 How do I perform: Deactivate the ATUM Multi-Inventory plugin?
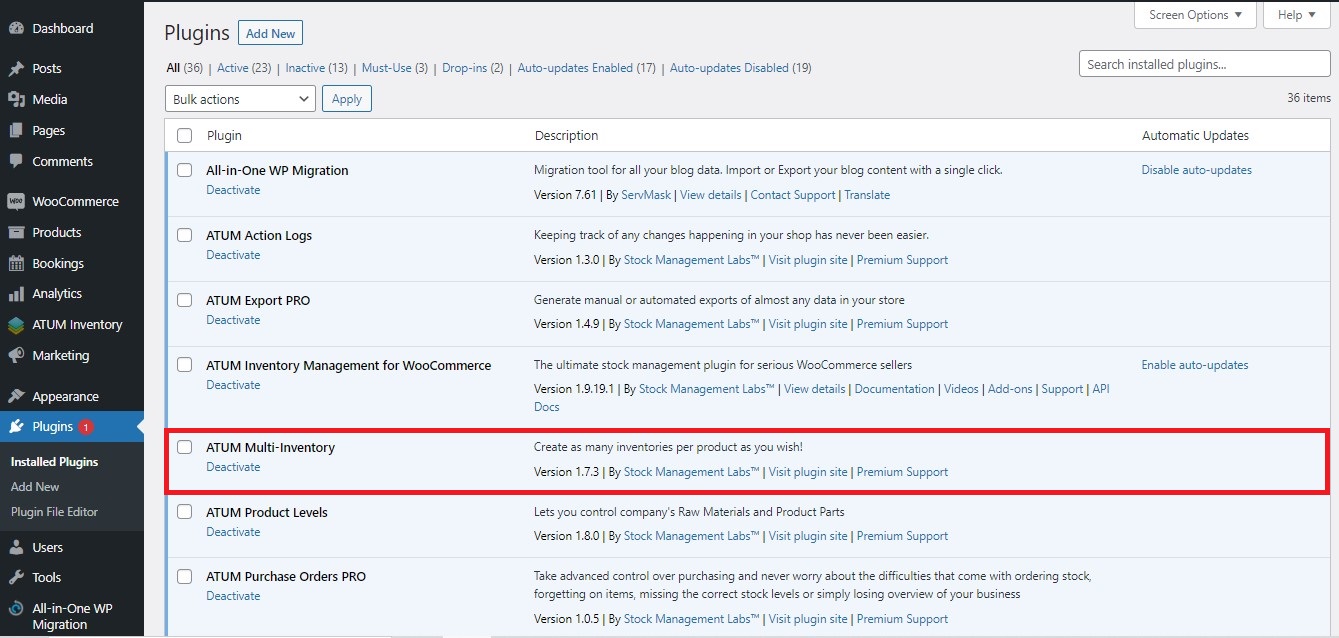coord(233,467)
